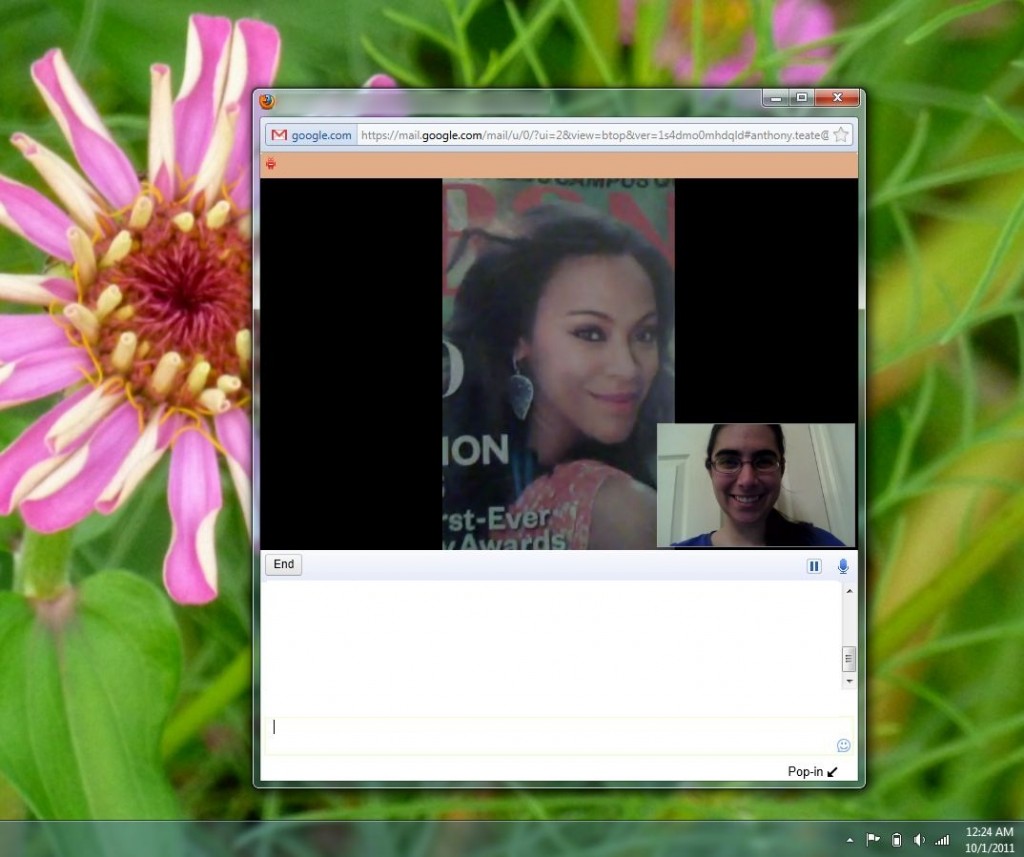The height and width of the screenshot is (857, 1024).
Task: Open the Firefox icon window menu
Action: (267, 100)
